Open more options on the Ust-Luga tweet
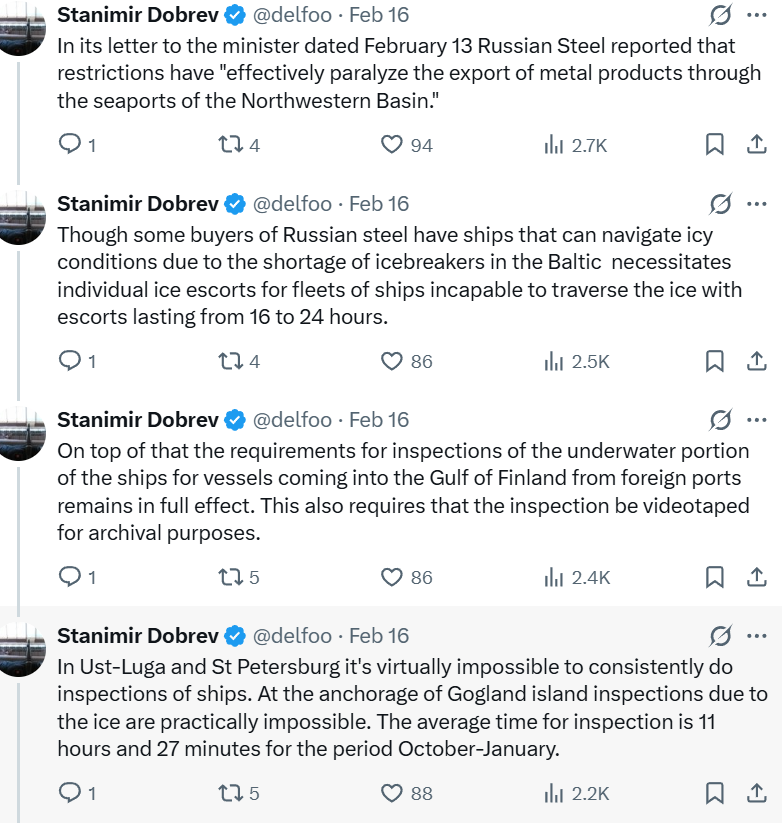Image resolution: width=782 pixels, height=823 pixels. coord(757,636)
